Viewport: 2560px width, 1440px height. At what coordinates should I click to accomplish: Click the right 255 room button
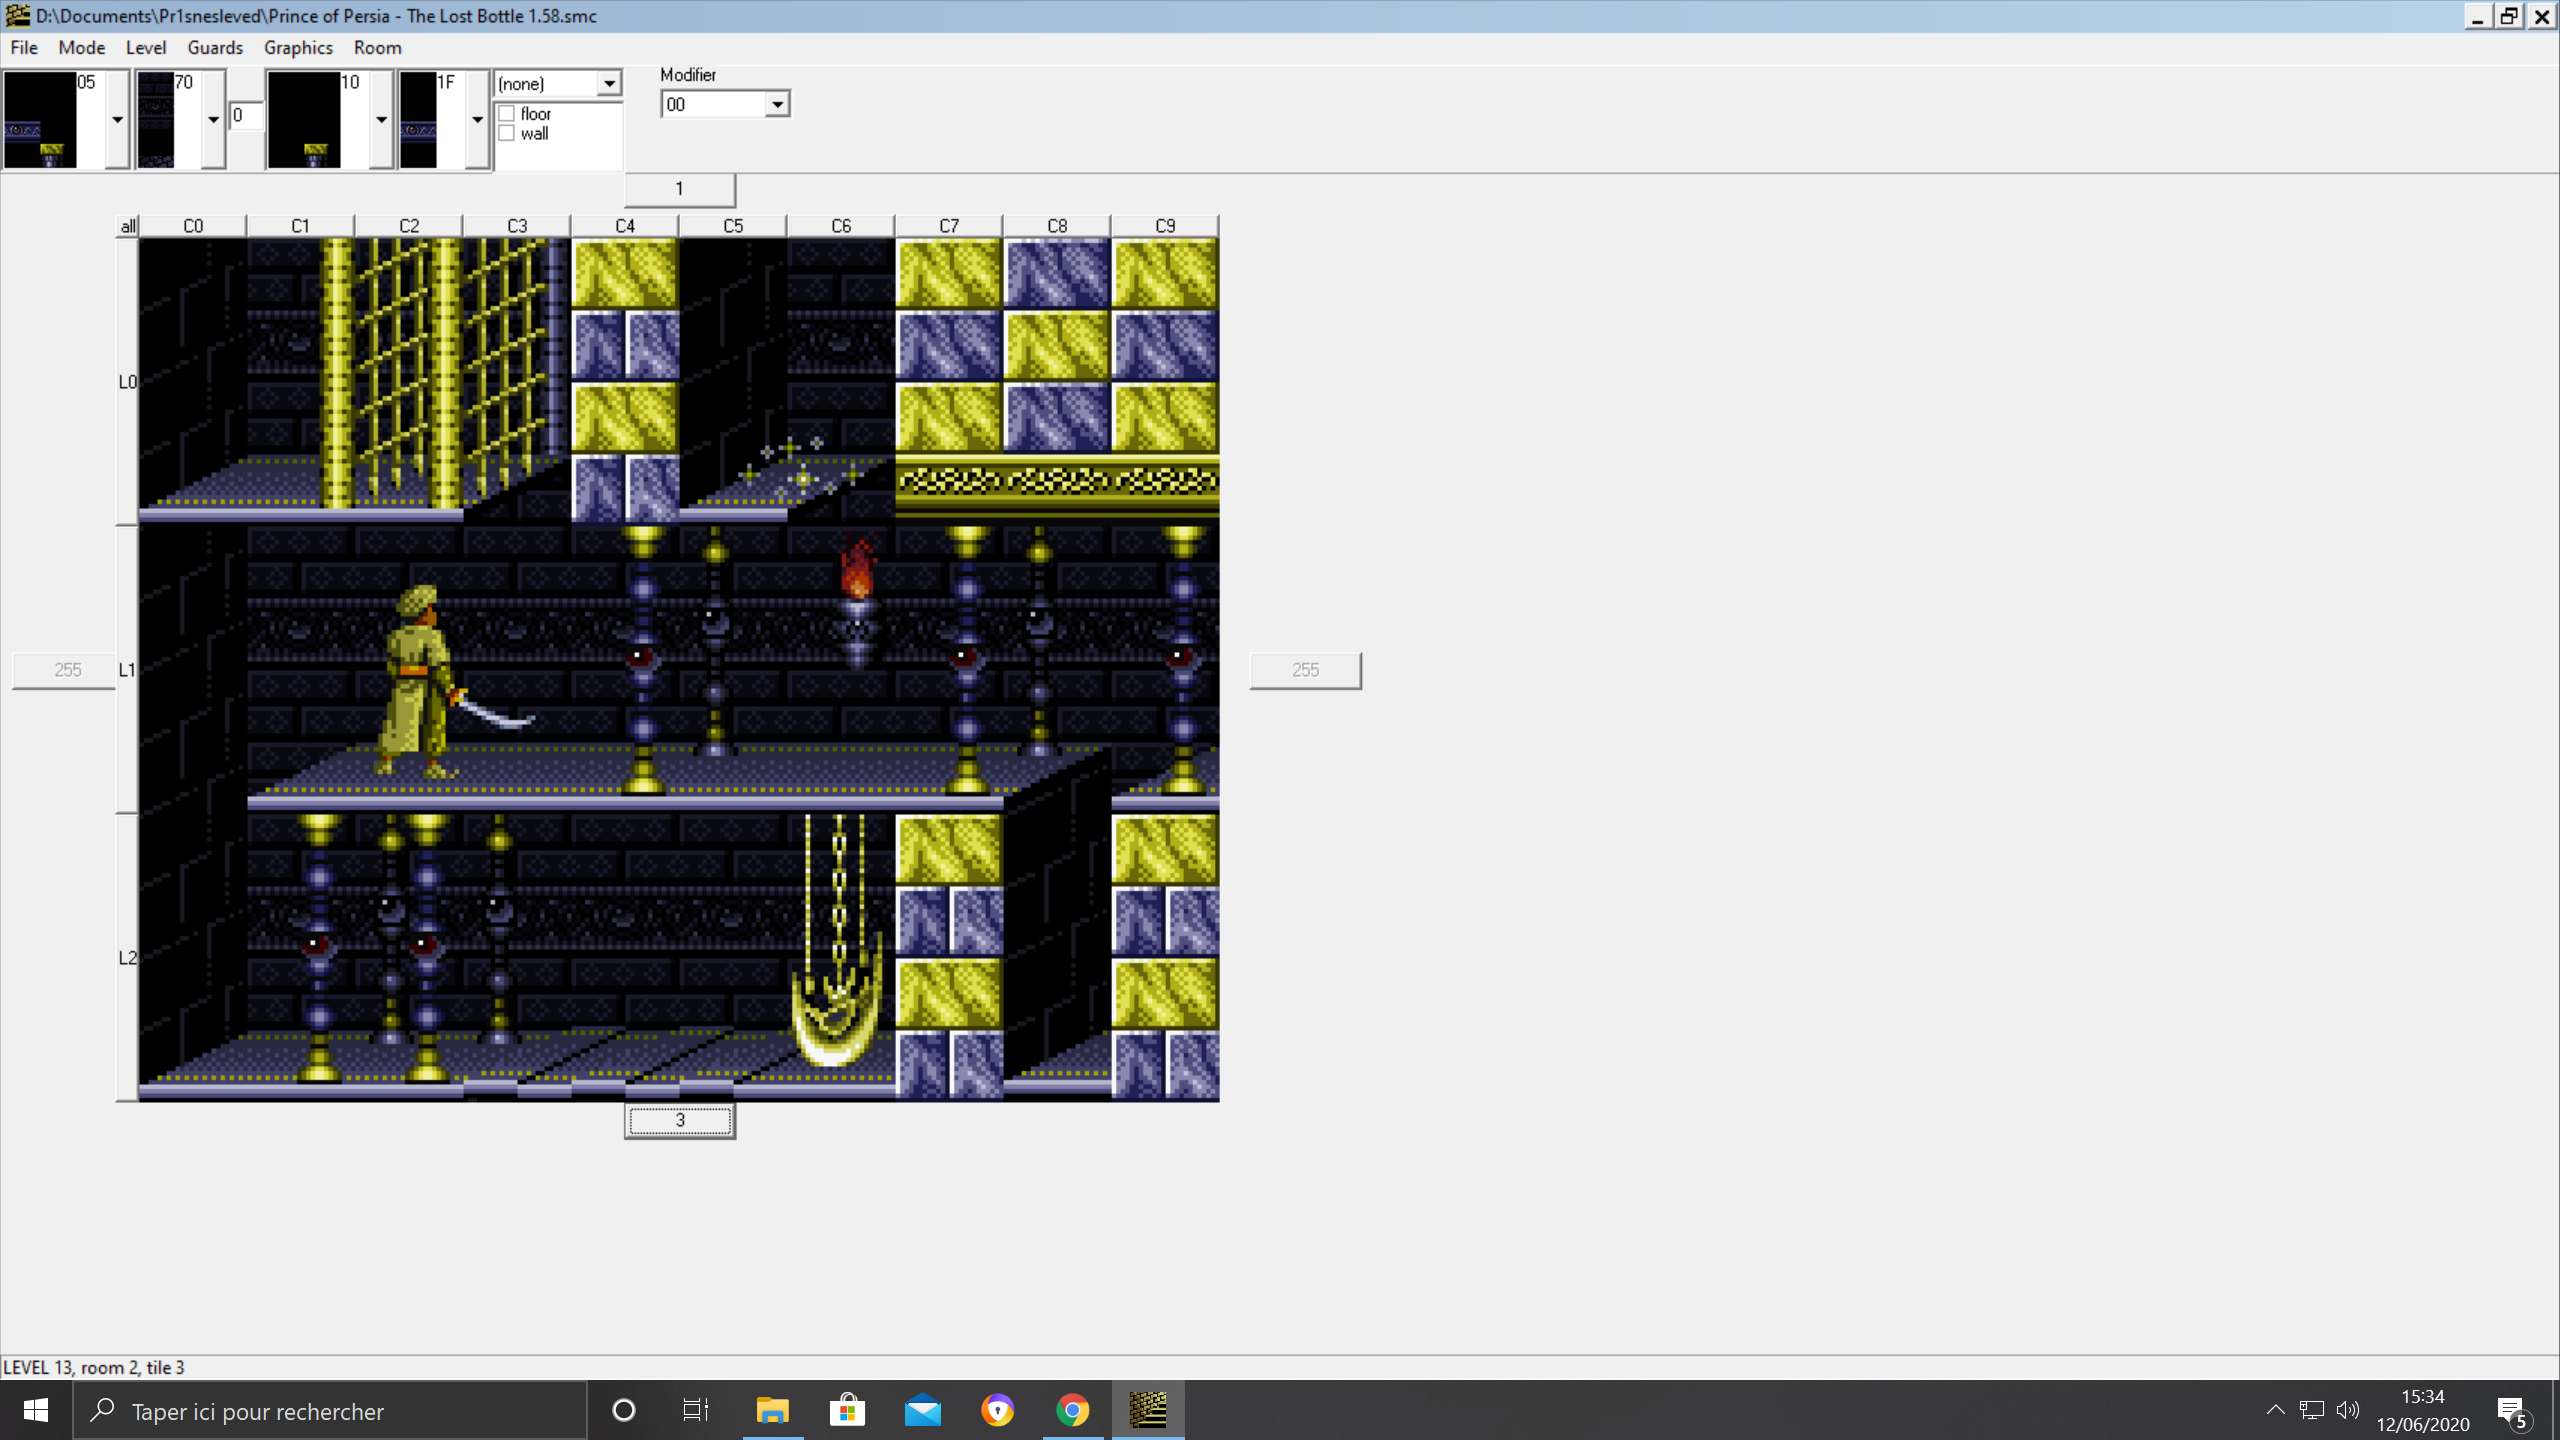click(x=1305, y=670)
